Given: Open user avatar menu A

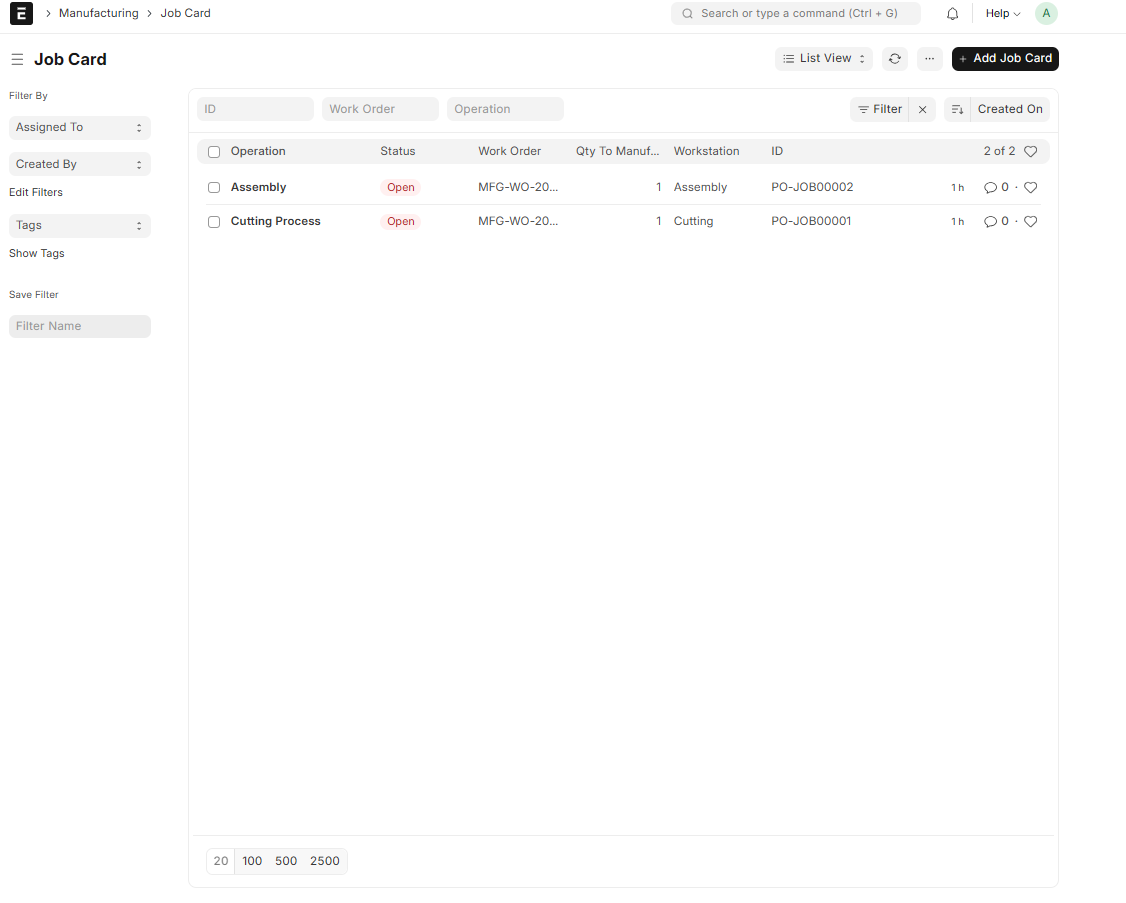Looking at the screenshot, I should tap(1046, 13).
